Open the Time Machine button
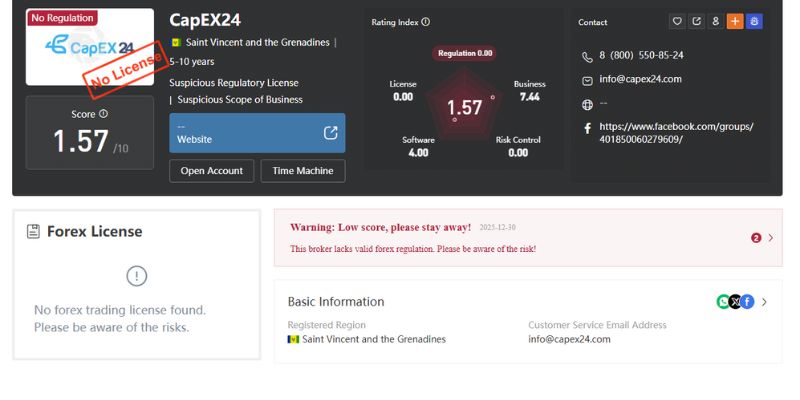The width and height of the screenshot is (800, 400). click(303, 171)
